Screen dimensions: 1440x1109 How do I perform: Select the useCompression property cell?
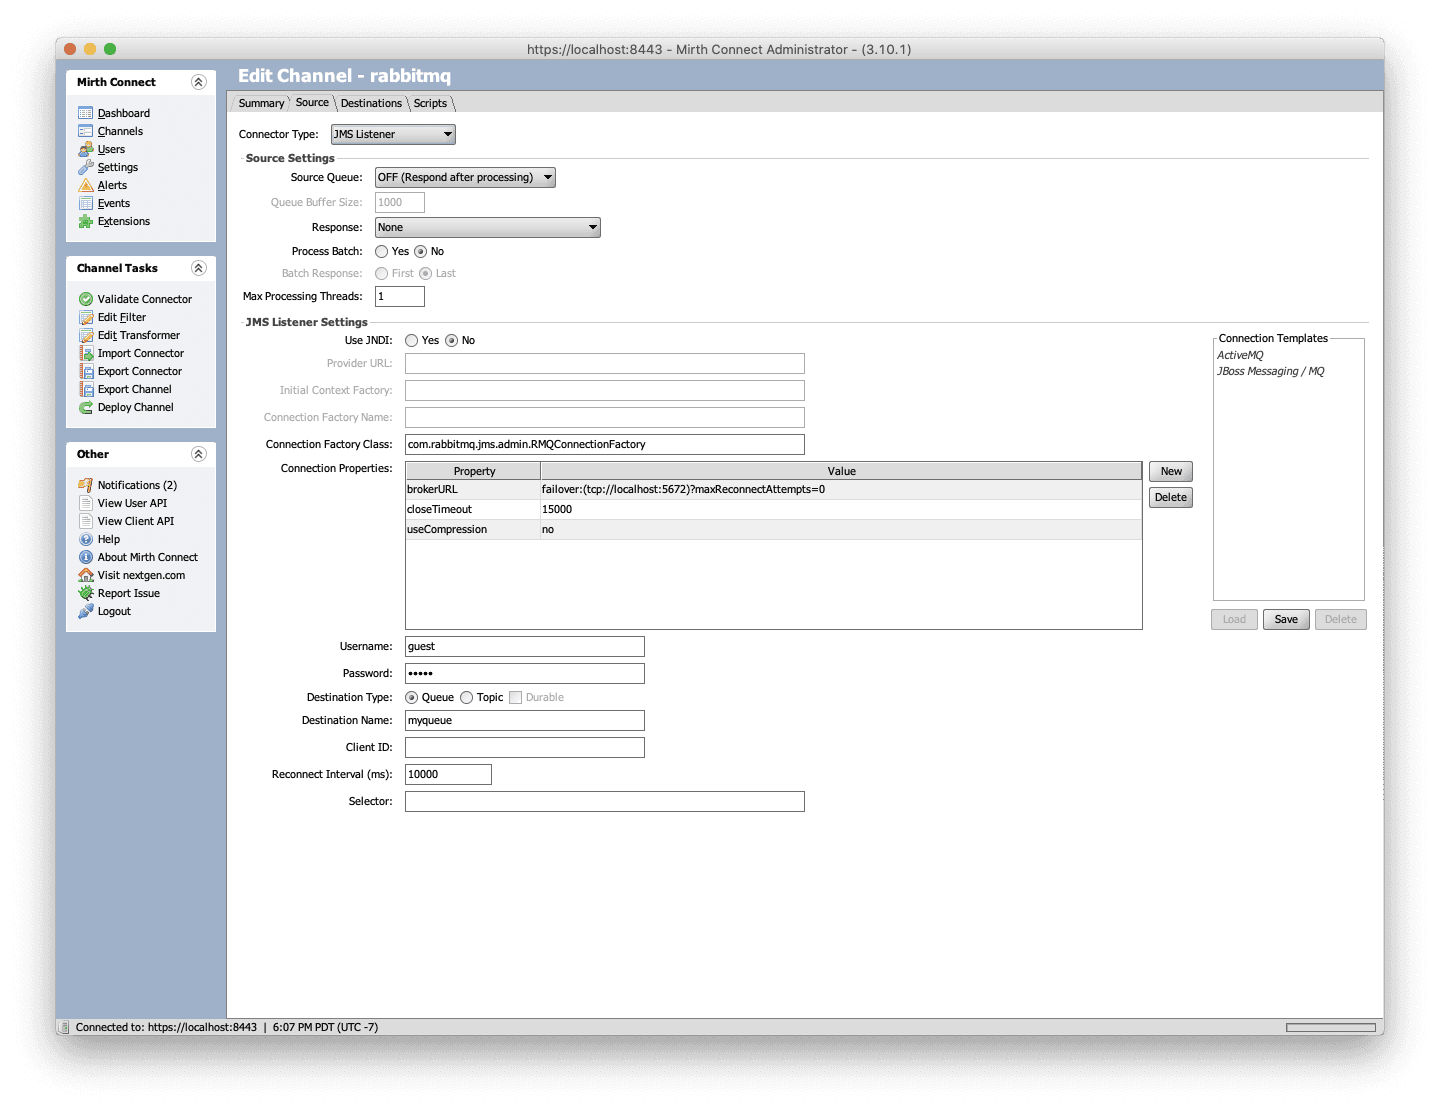pyautogui.click(x=473, y=529)
